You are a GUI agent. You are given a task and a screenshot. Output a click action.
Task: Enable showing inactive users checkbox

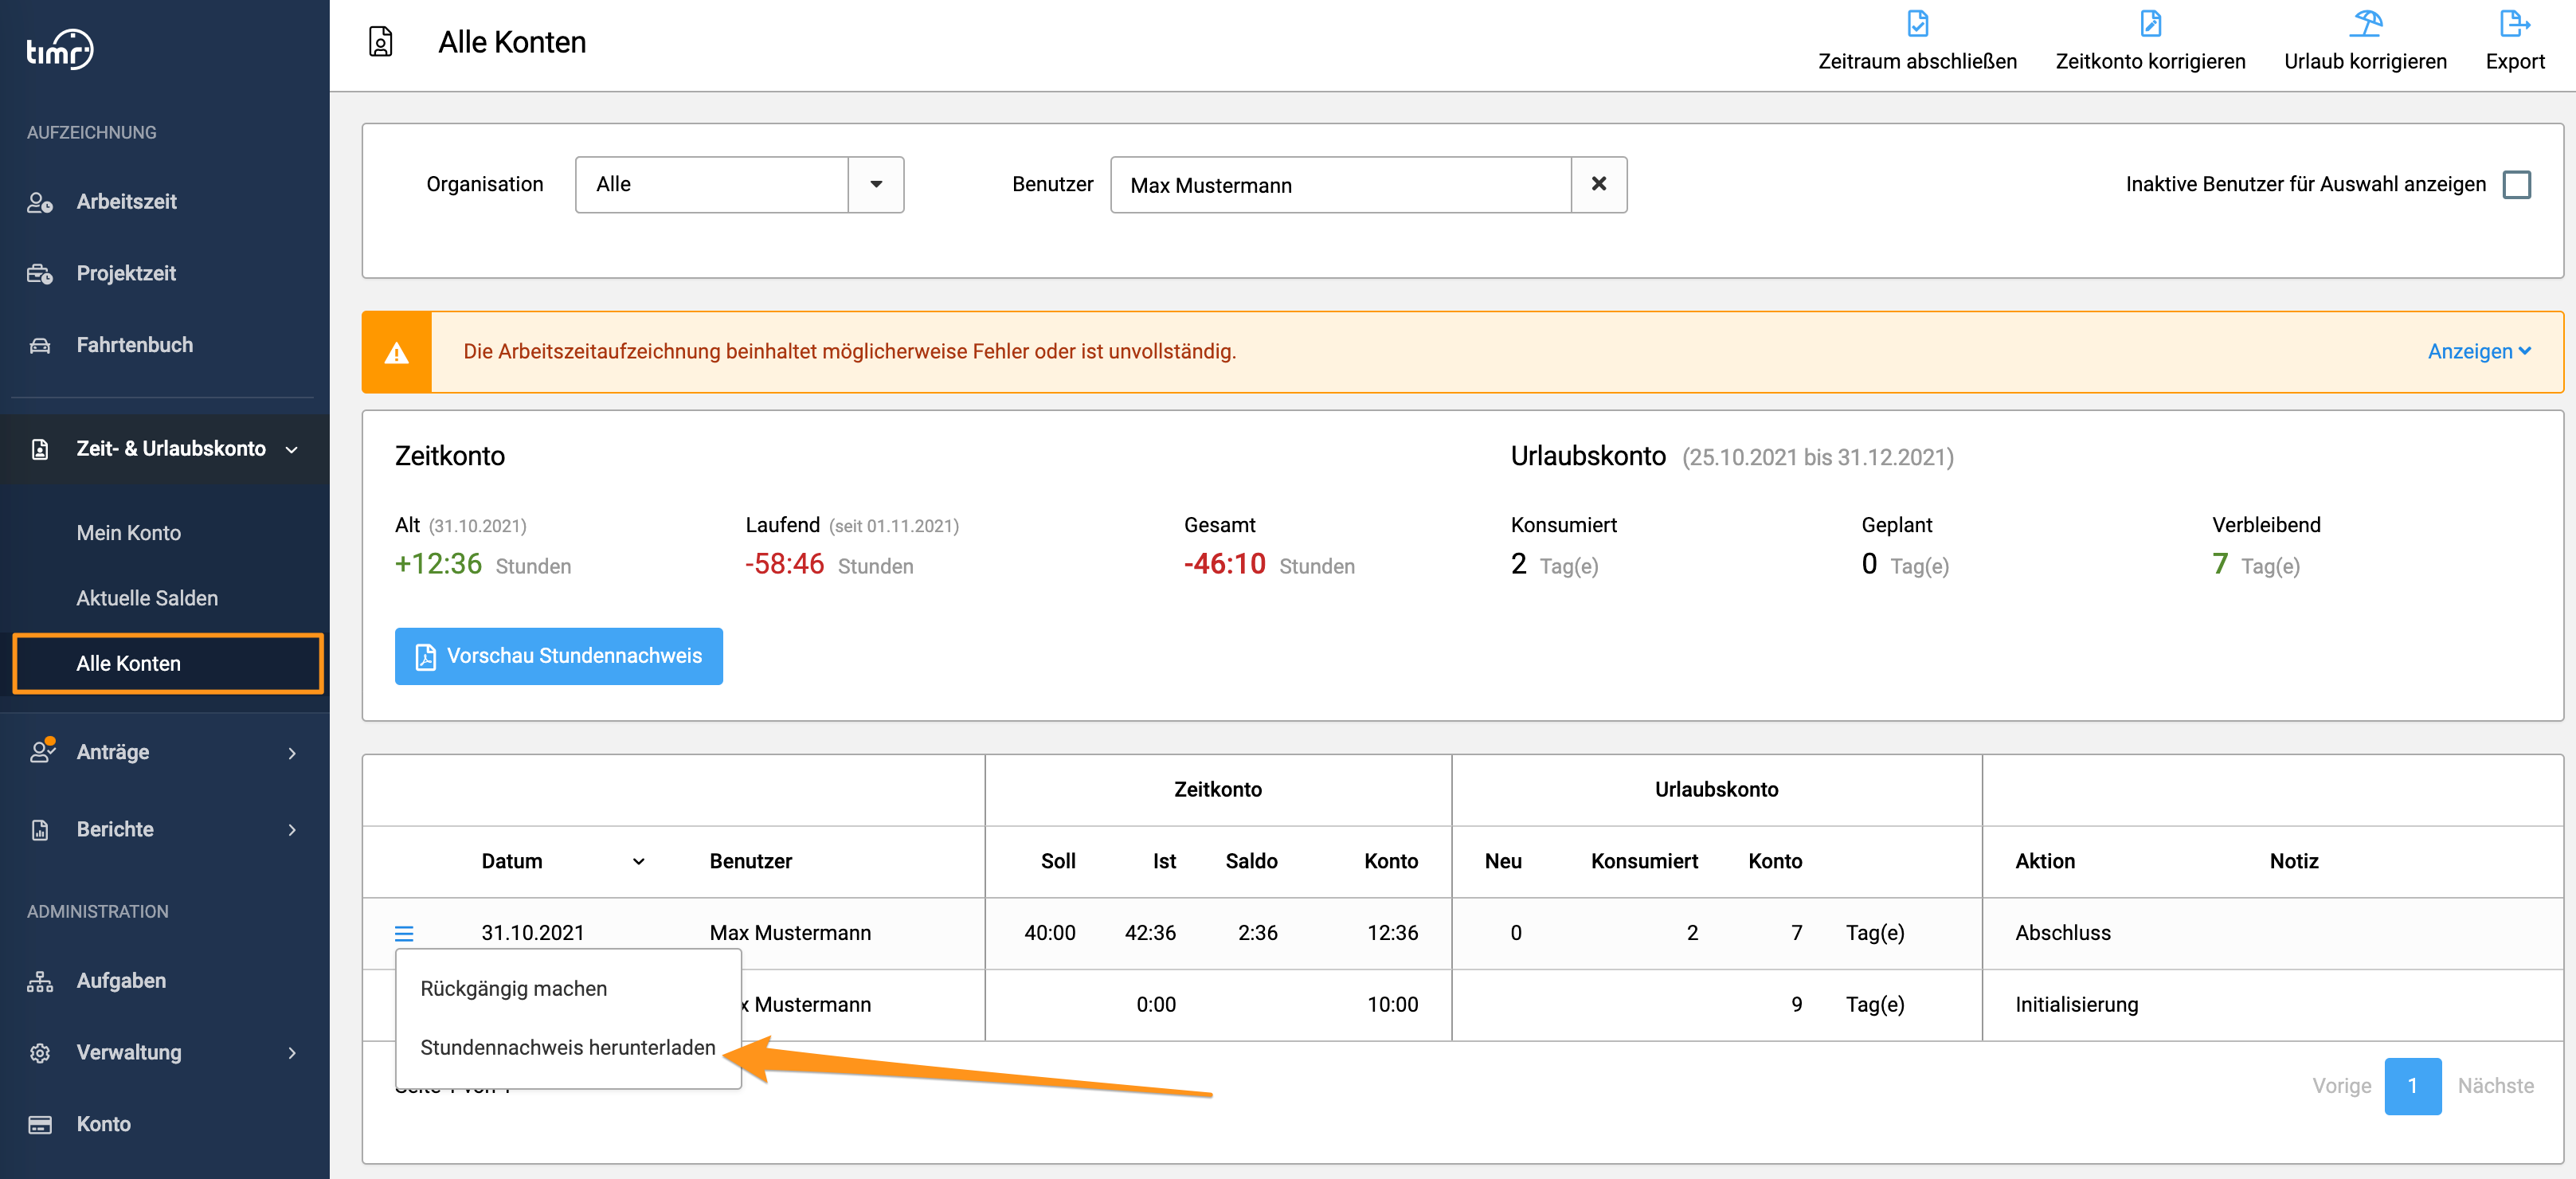coord(2516,184)
